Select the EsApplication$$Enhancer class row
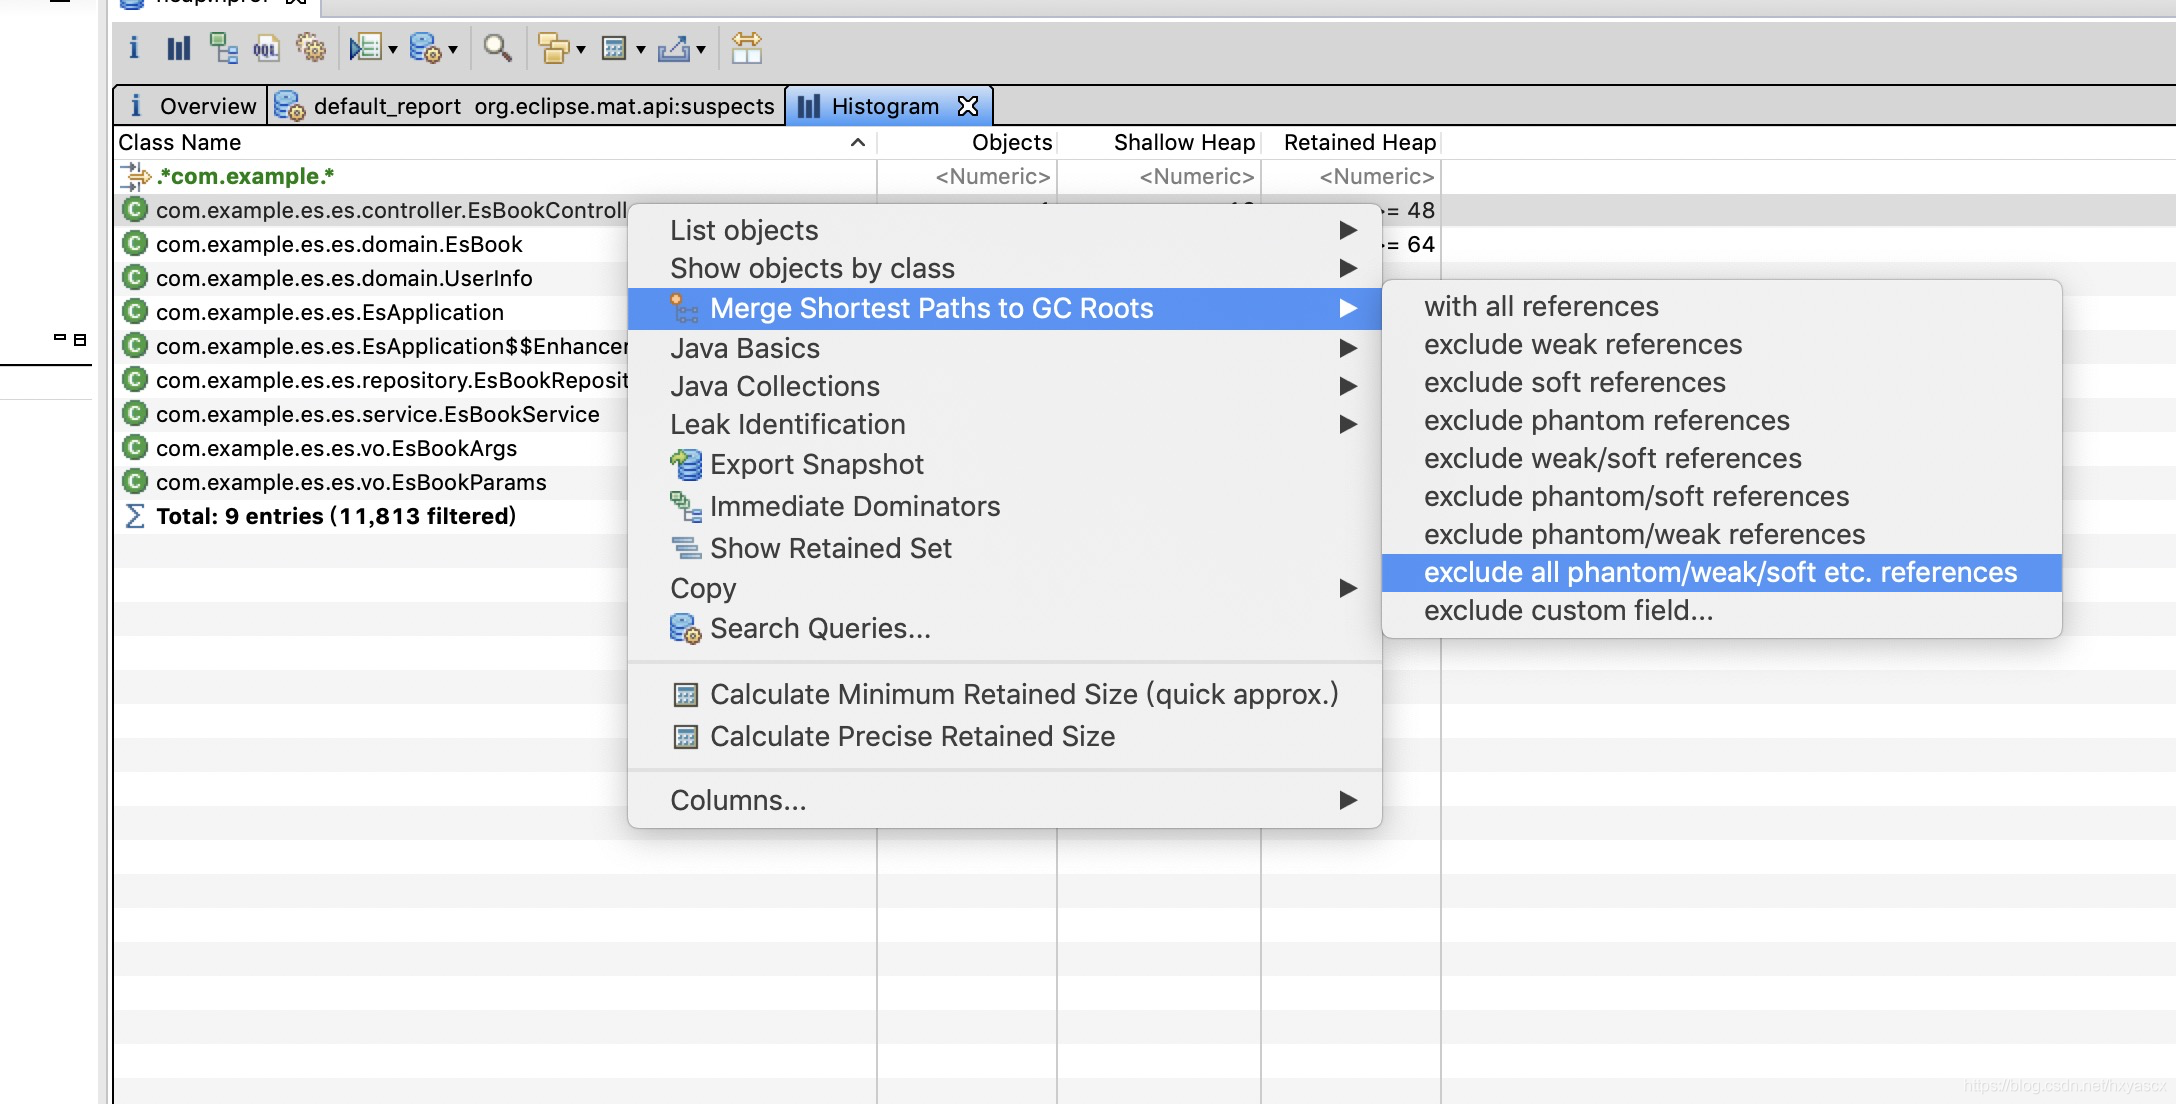 (x=372, y=346)
